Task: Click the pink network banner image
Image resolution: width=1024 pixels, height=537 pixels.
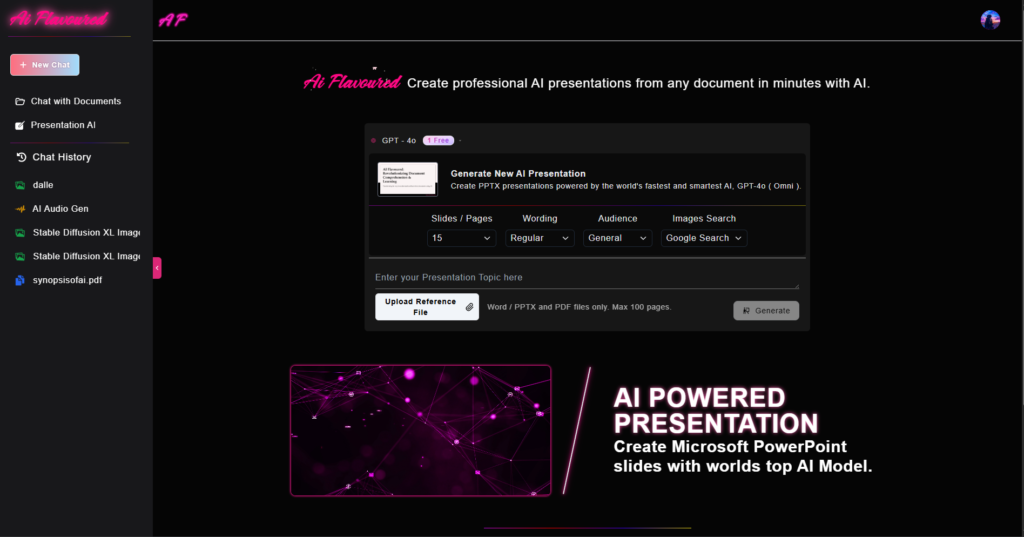Action: 421,431
